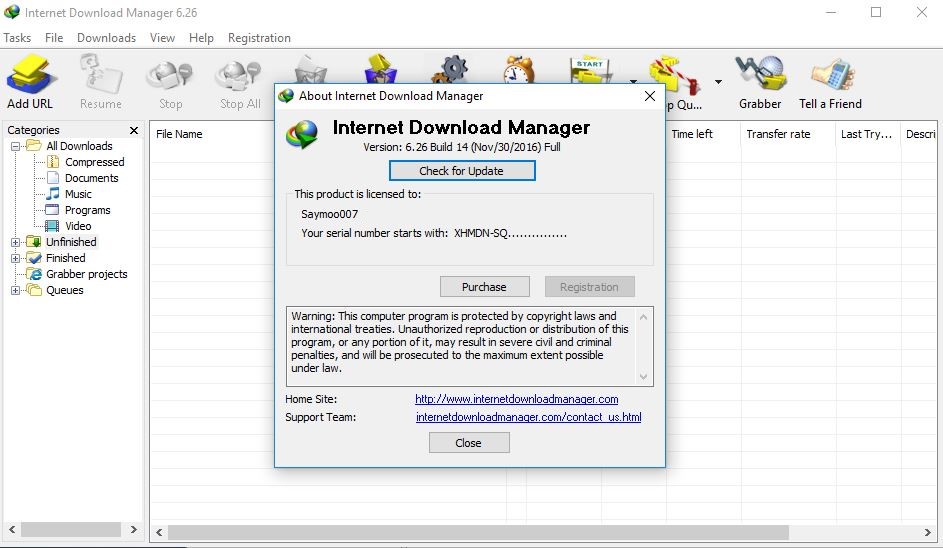Image resolution: width=943 pixels, height=548 pixels.
Task: Select the Unfinished folder
Action: coord(70,242)
